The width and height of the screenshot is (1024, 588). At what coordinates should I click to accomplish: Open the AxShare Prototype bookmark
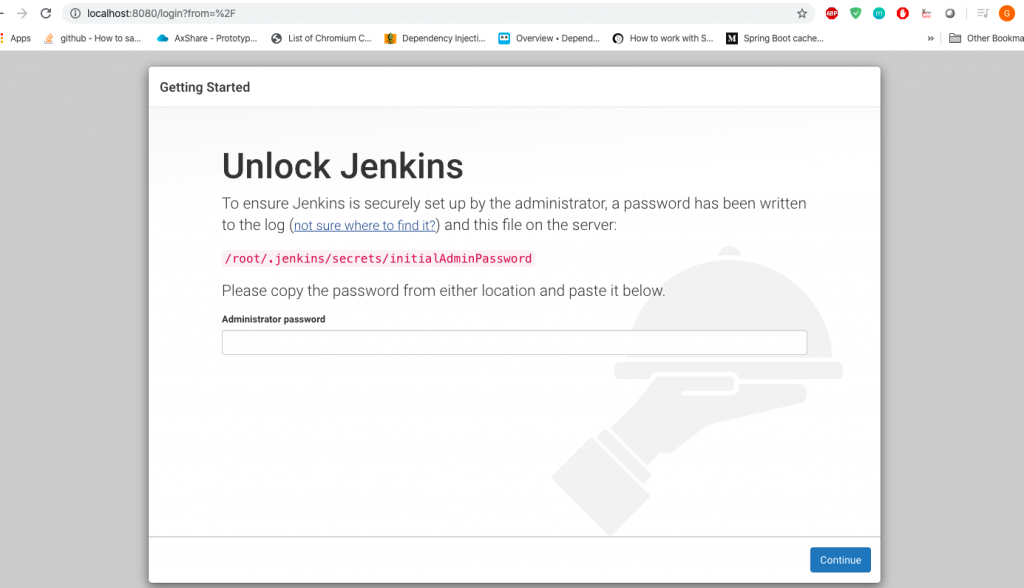[x=207, y=39]
